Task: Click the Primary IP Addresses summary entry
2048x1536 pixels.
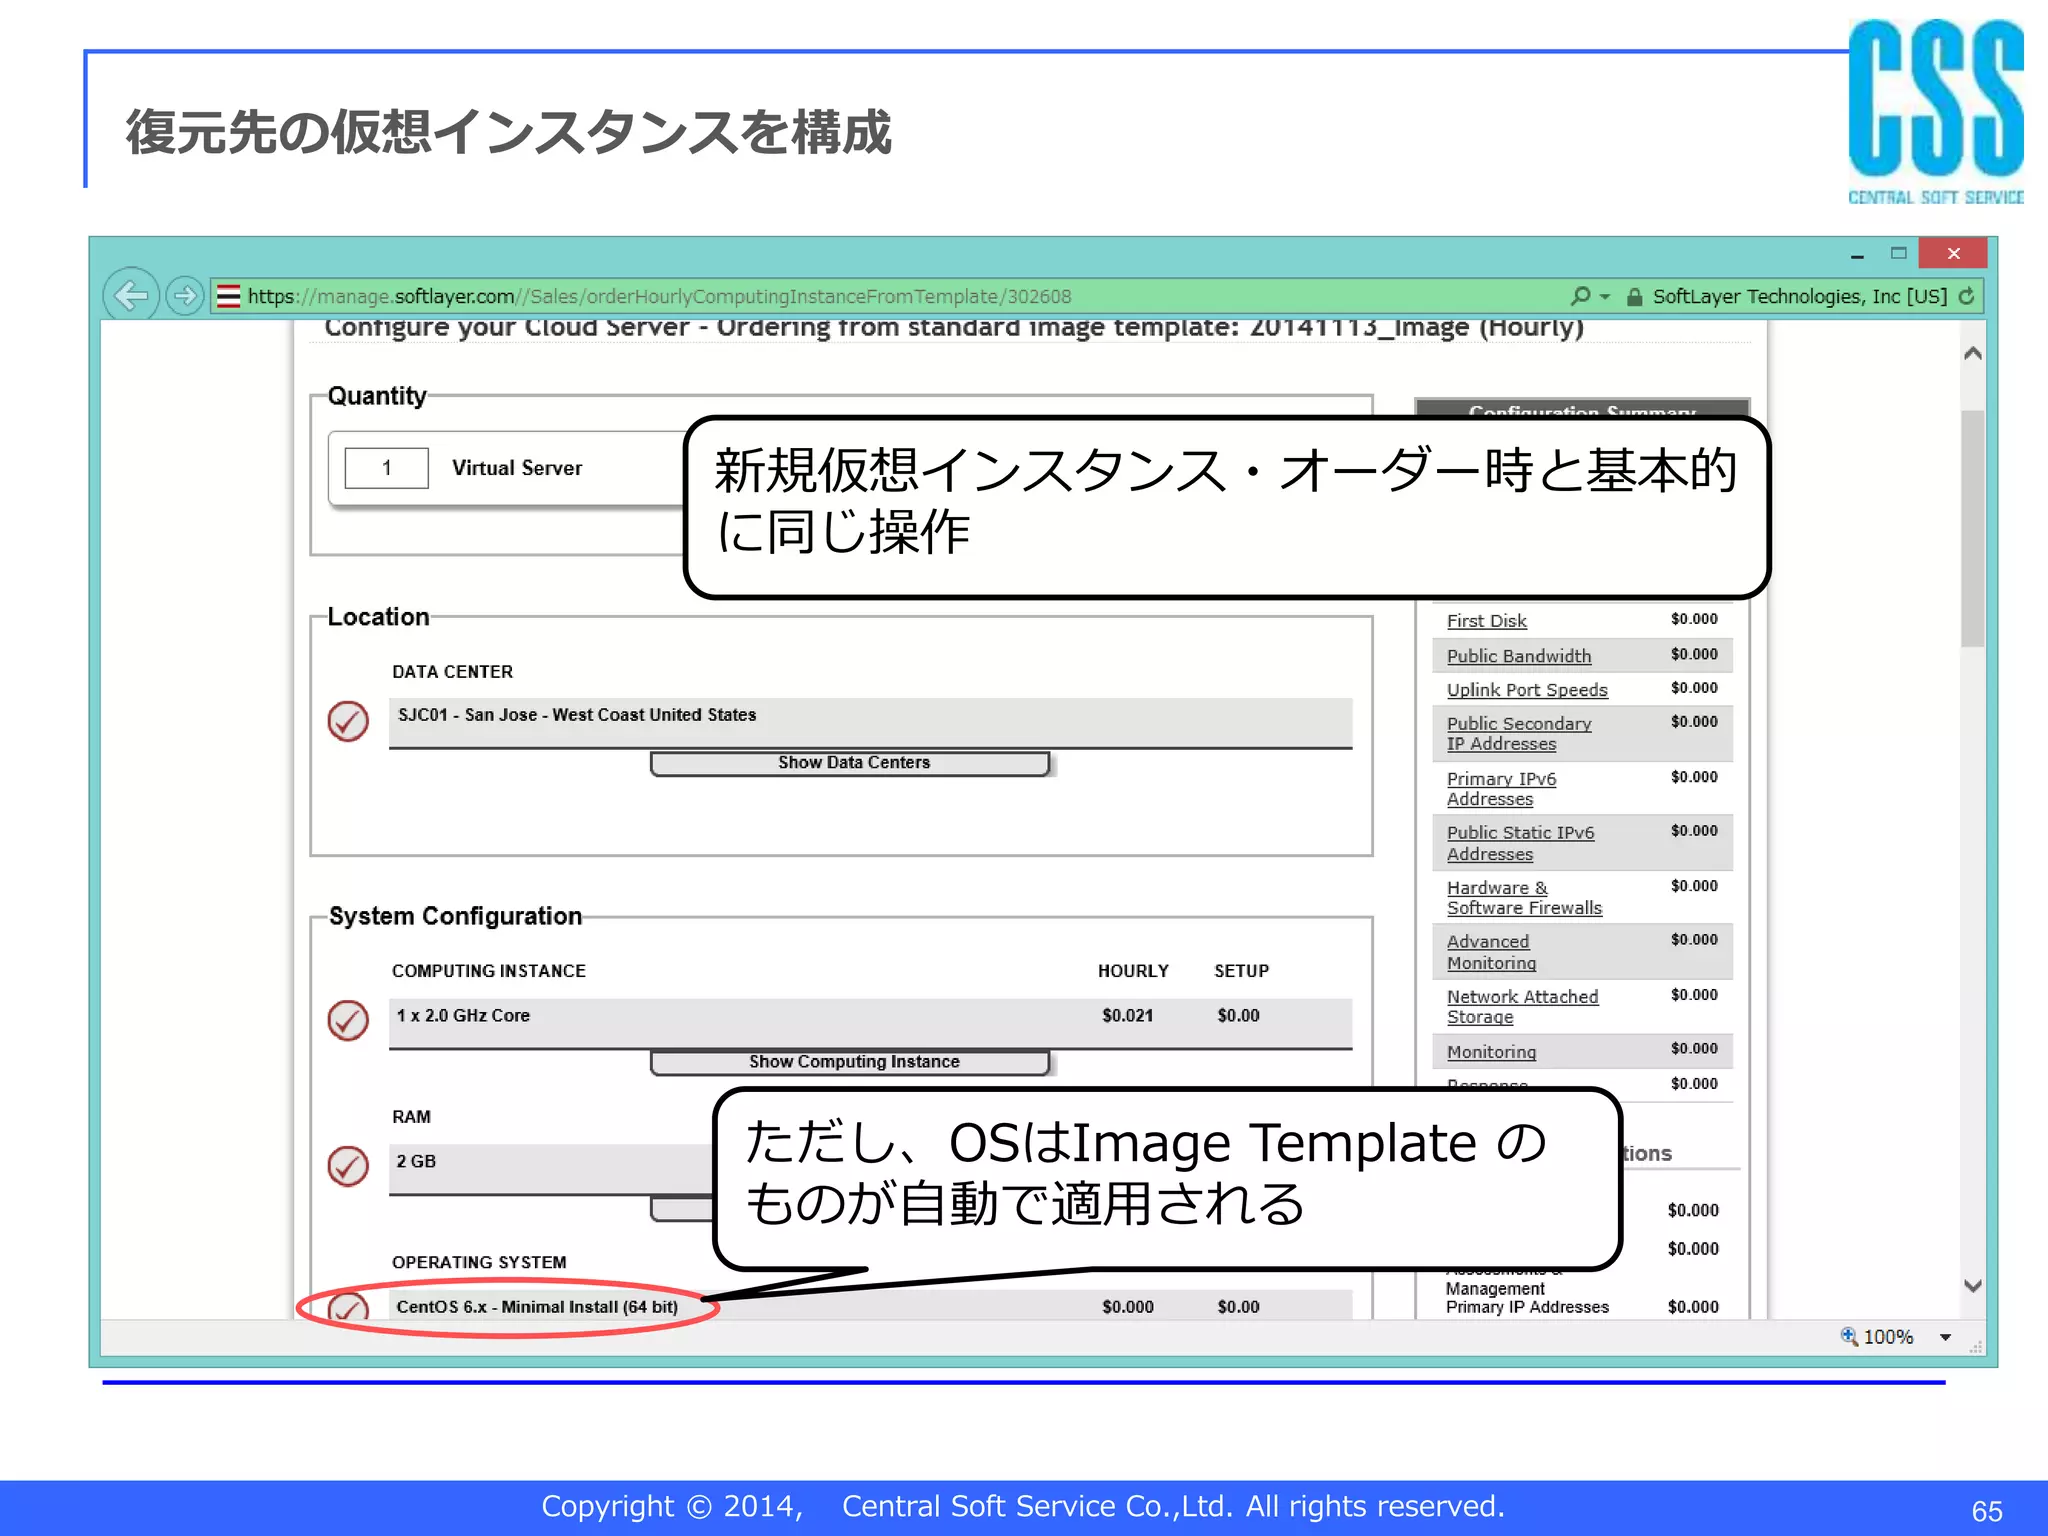Action: (x=1527, y=1307)
